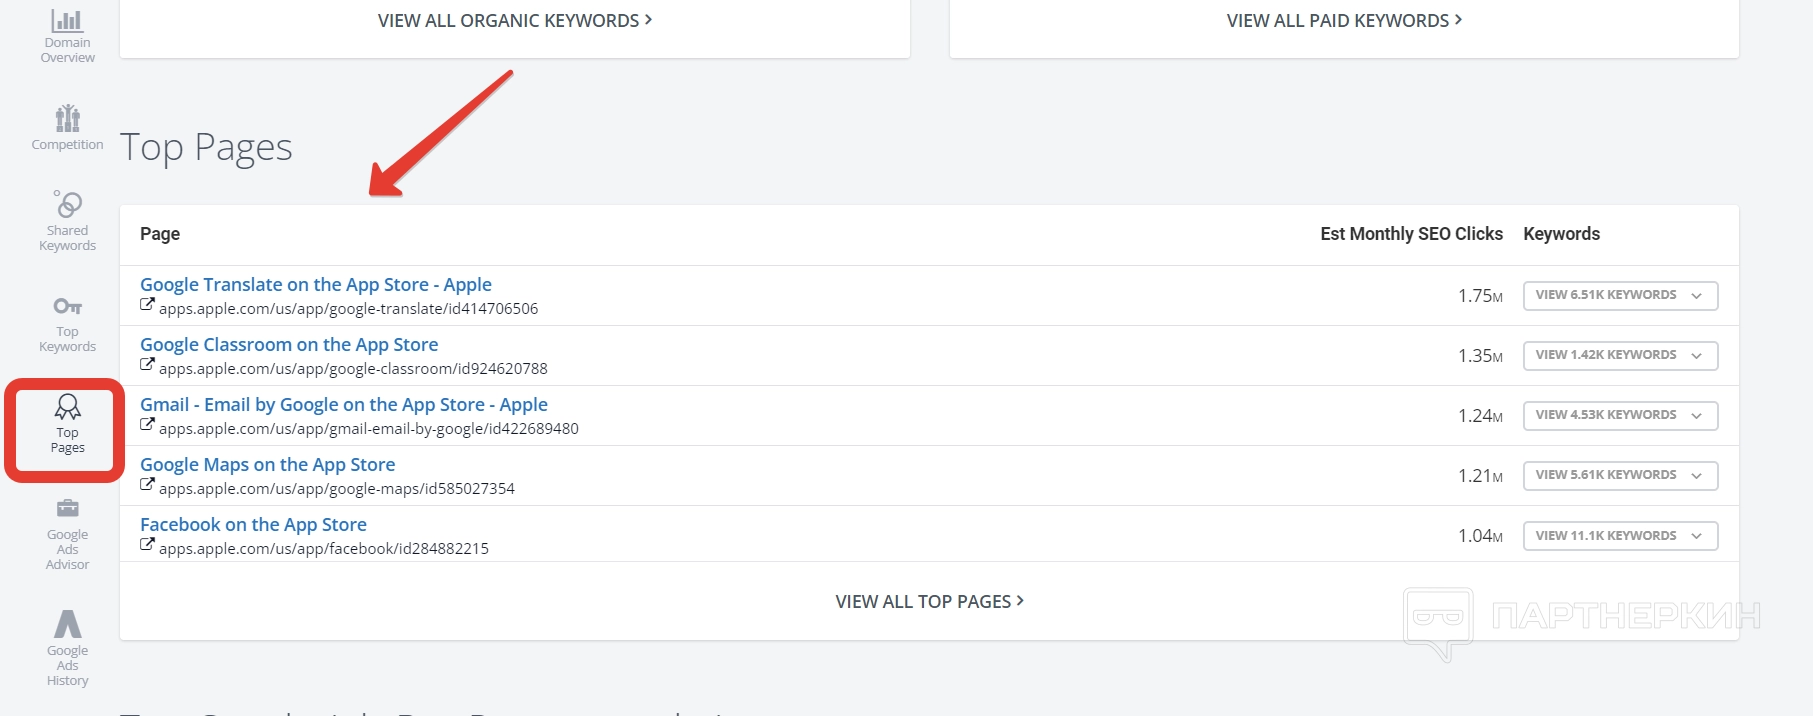The height and width of the screenshot is (716, 1813).
Task: Click the Est Monthly SEO Clicks column header
Action: [x=1411, y=234]
